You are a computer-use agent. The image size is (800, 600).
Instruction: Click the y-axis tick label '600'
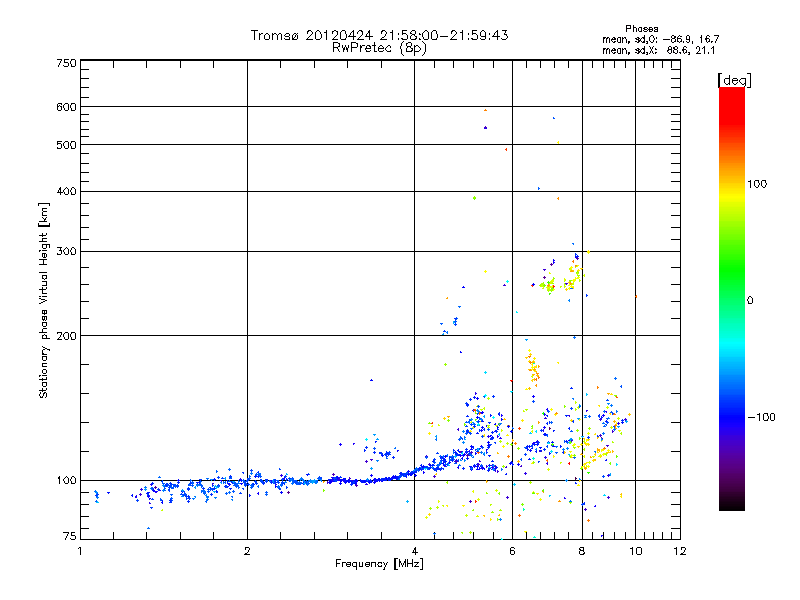coord(66,107)
